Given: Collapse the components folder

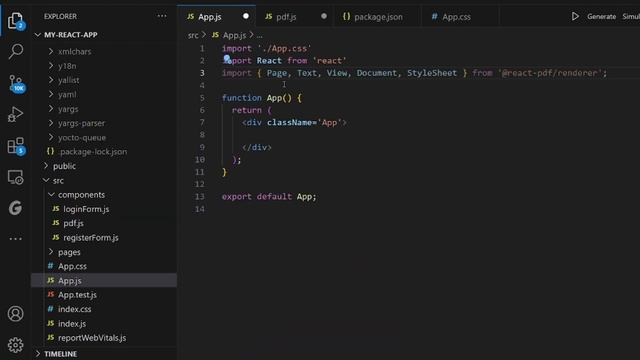Looking at the screenshot, I should click(x=81, y=195).
